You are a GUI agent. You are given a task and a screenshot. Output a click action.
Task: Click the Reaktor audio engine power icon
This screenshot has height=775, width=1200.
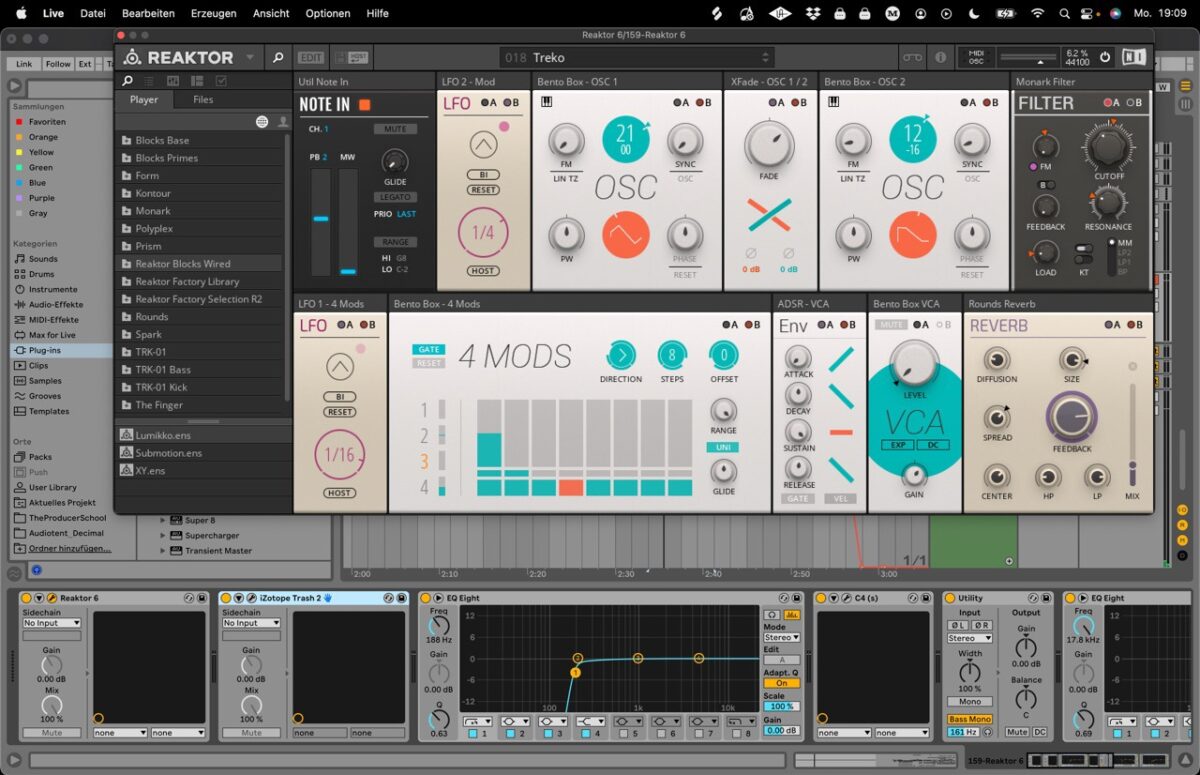(x=1105, y=58)
